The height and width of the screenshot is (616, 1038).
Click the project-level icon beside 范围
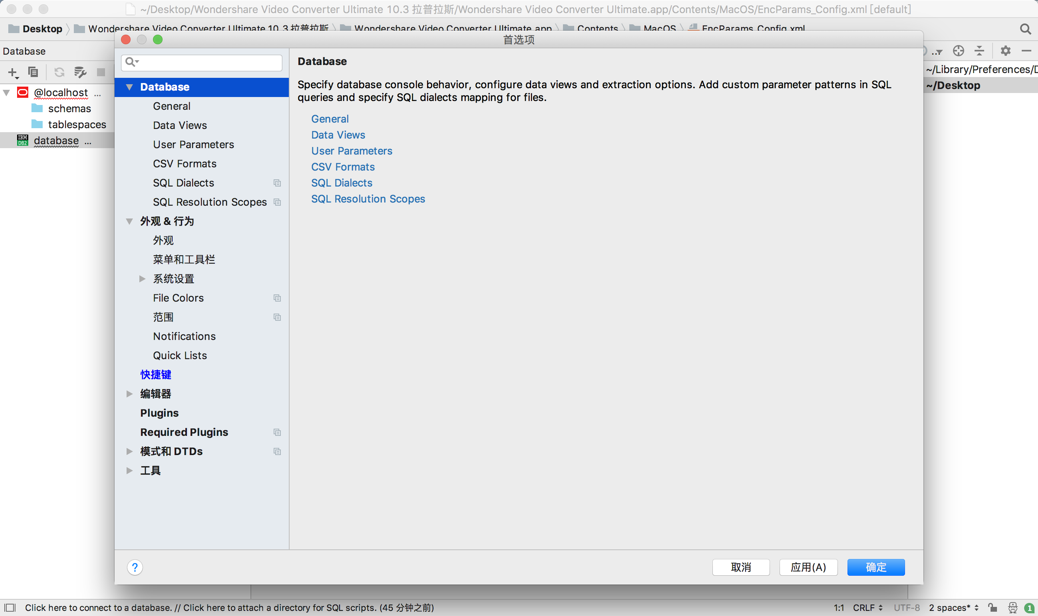(x=277, y=317)
